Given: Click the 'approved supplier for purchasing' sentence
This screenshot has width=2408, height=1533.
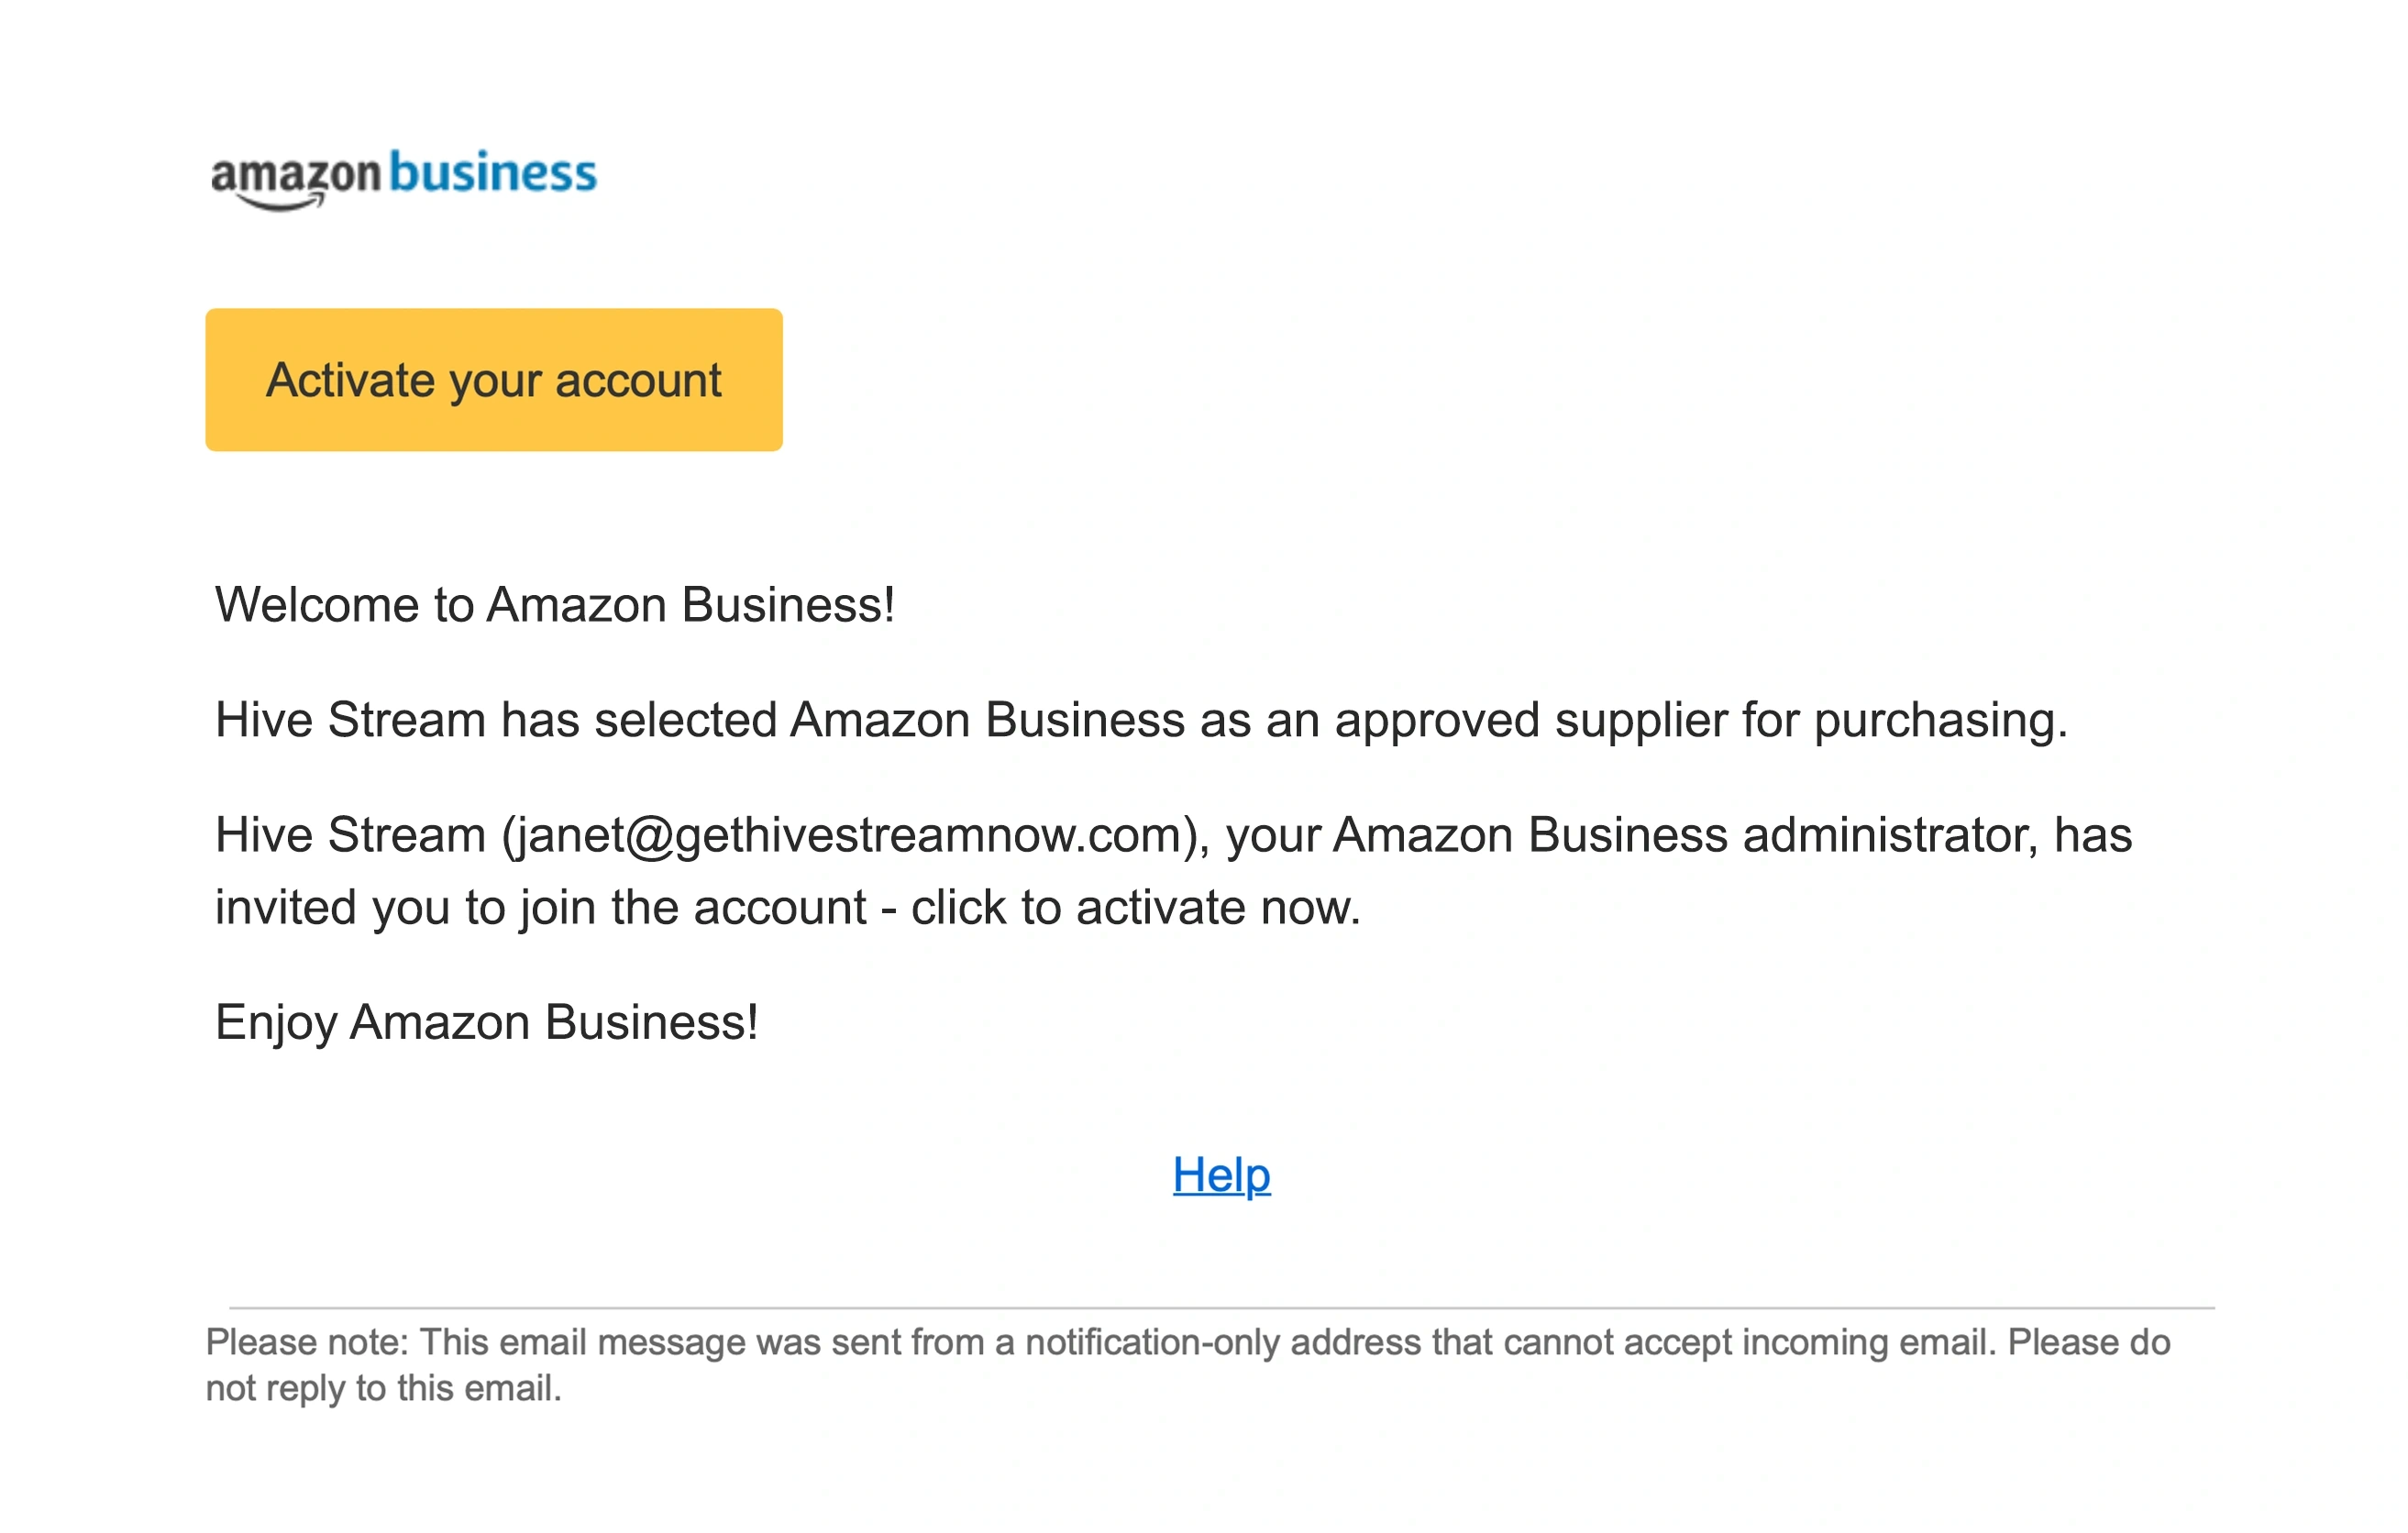Looking at the screenshot, I should [x=1700, y=720].
